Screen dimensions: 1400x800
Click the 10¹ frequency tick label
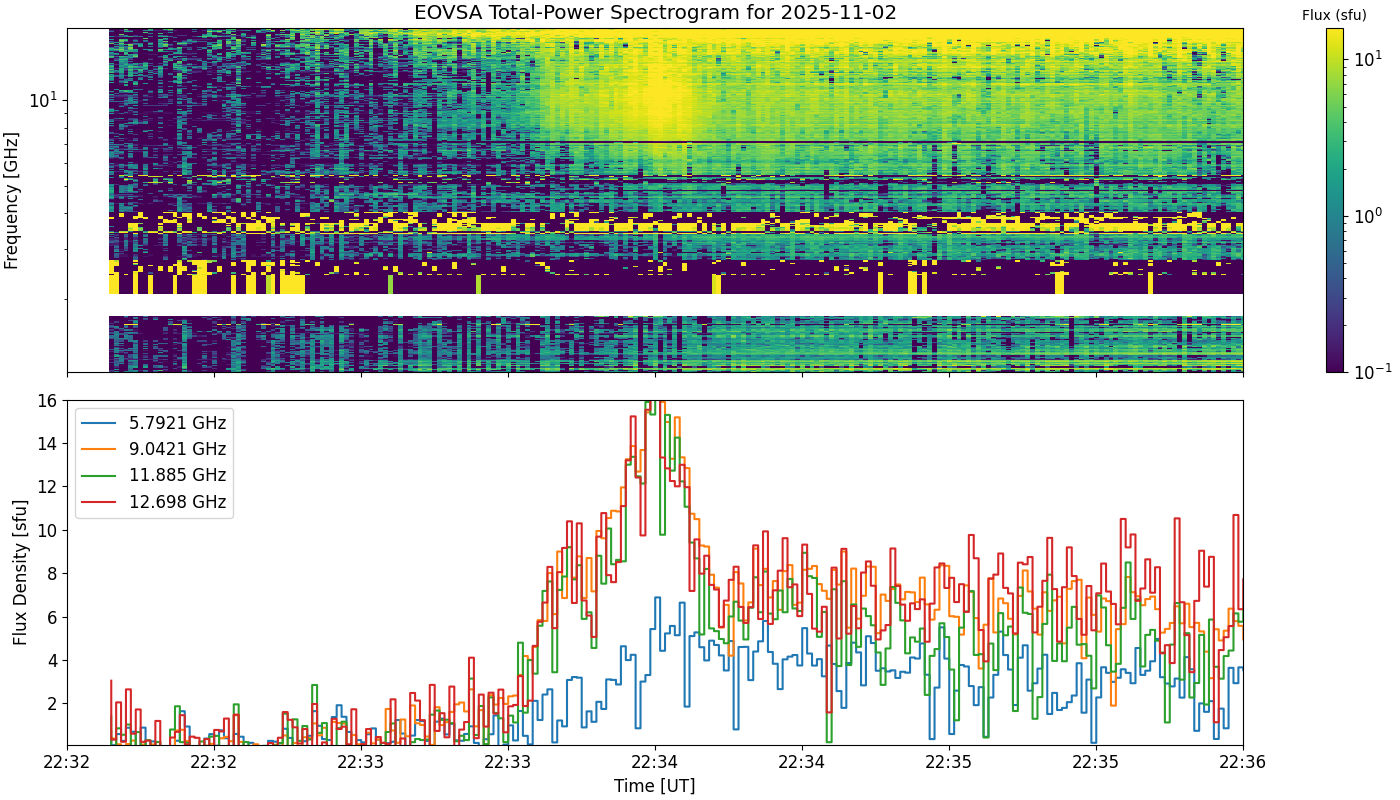(45, 99)
